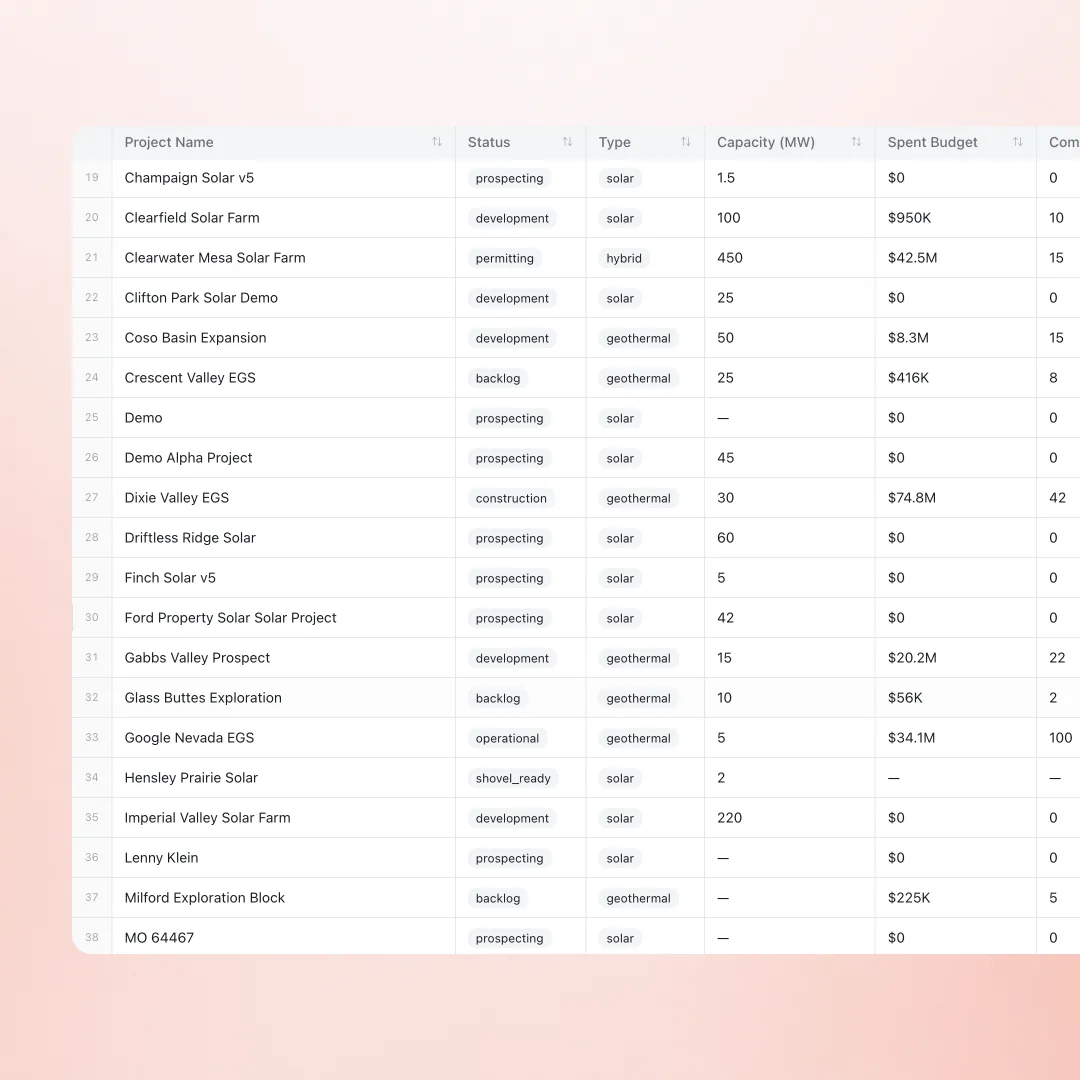Select Demo Alpha Project name

[189, 457]
